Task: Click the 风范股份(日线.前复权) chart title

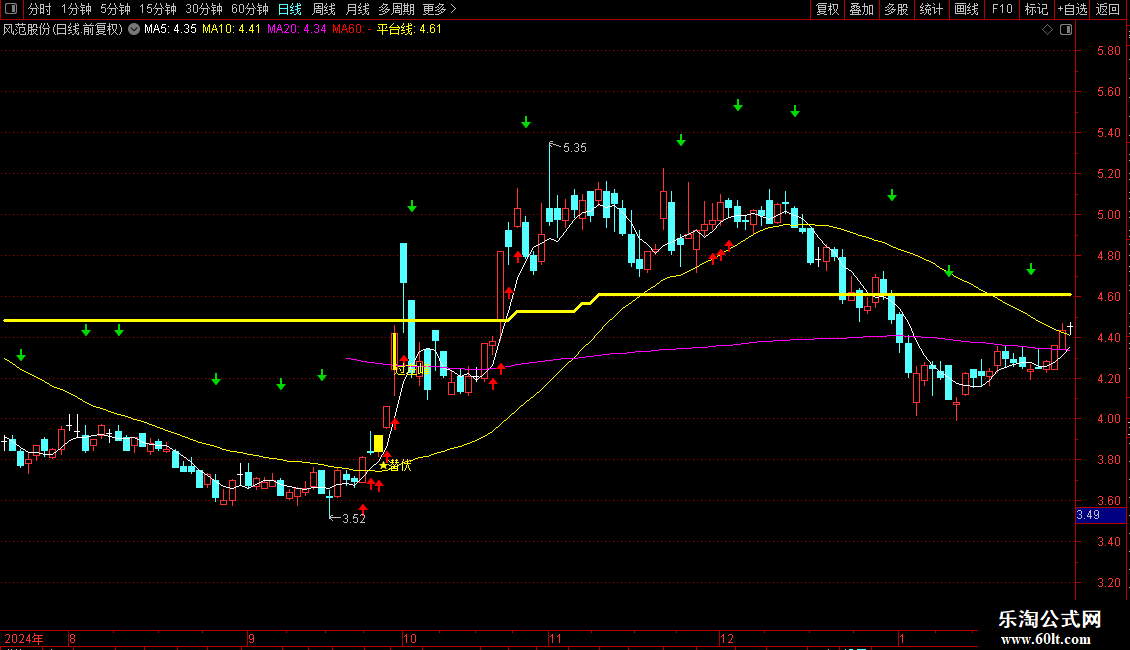Action: click(x=63, y=30)
